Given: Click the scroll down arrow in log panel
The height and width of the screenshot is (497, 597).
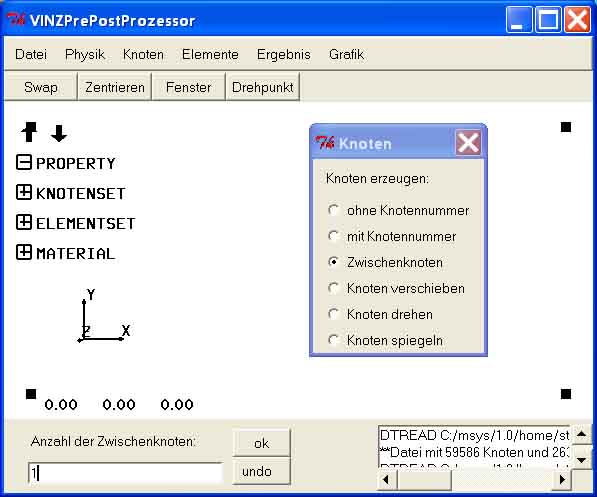Looking at the screenshot, I should [x=581, y=460].
